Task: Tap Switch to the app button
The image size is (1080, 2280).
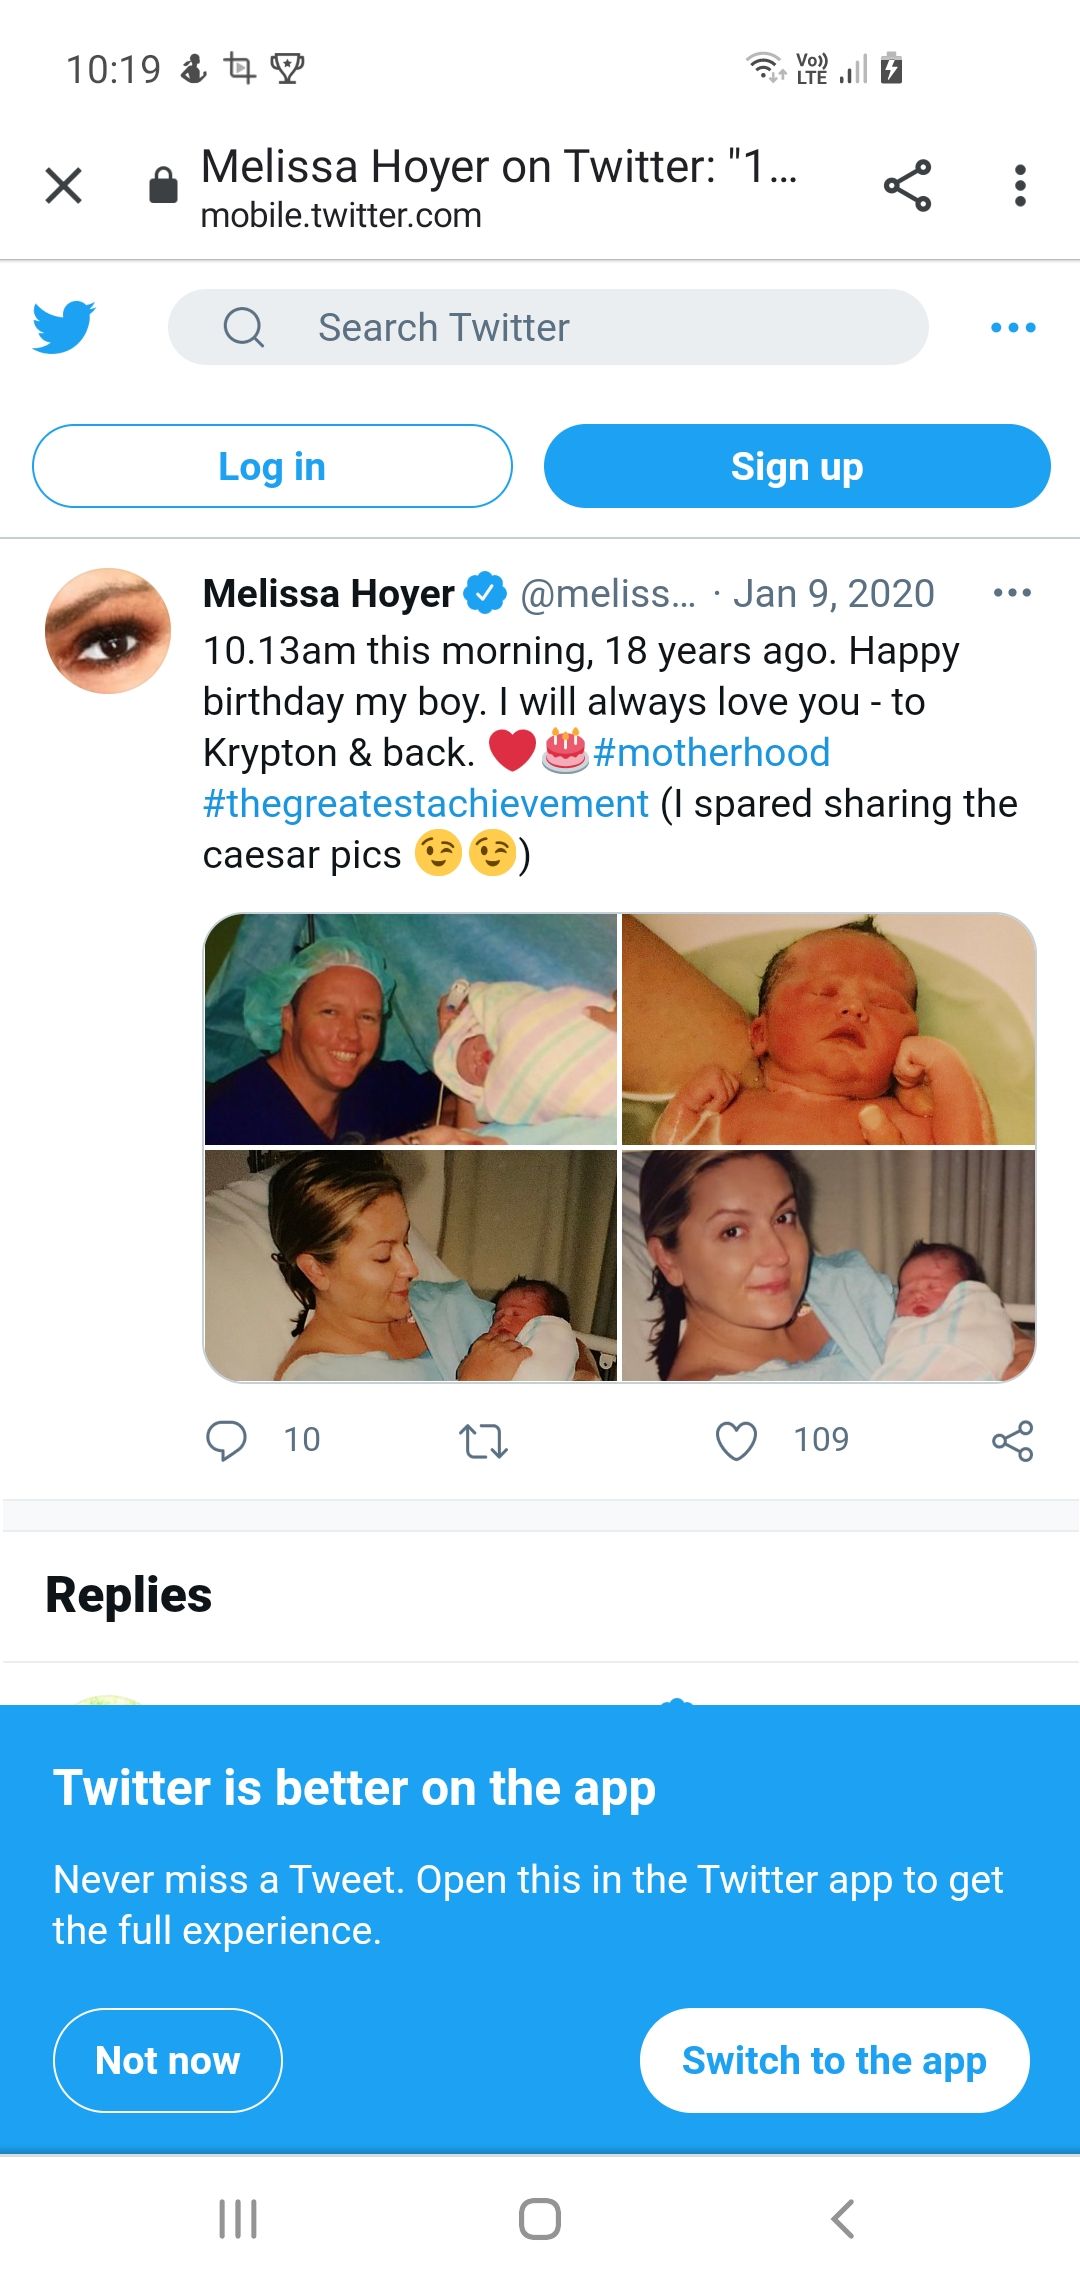Action: (834, 2060)
